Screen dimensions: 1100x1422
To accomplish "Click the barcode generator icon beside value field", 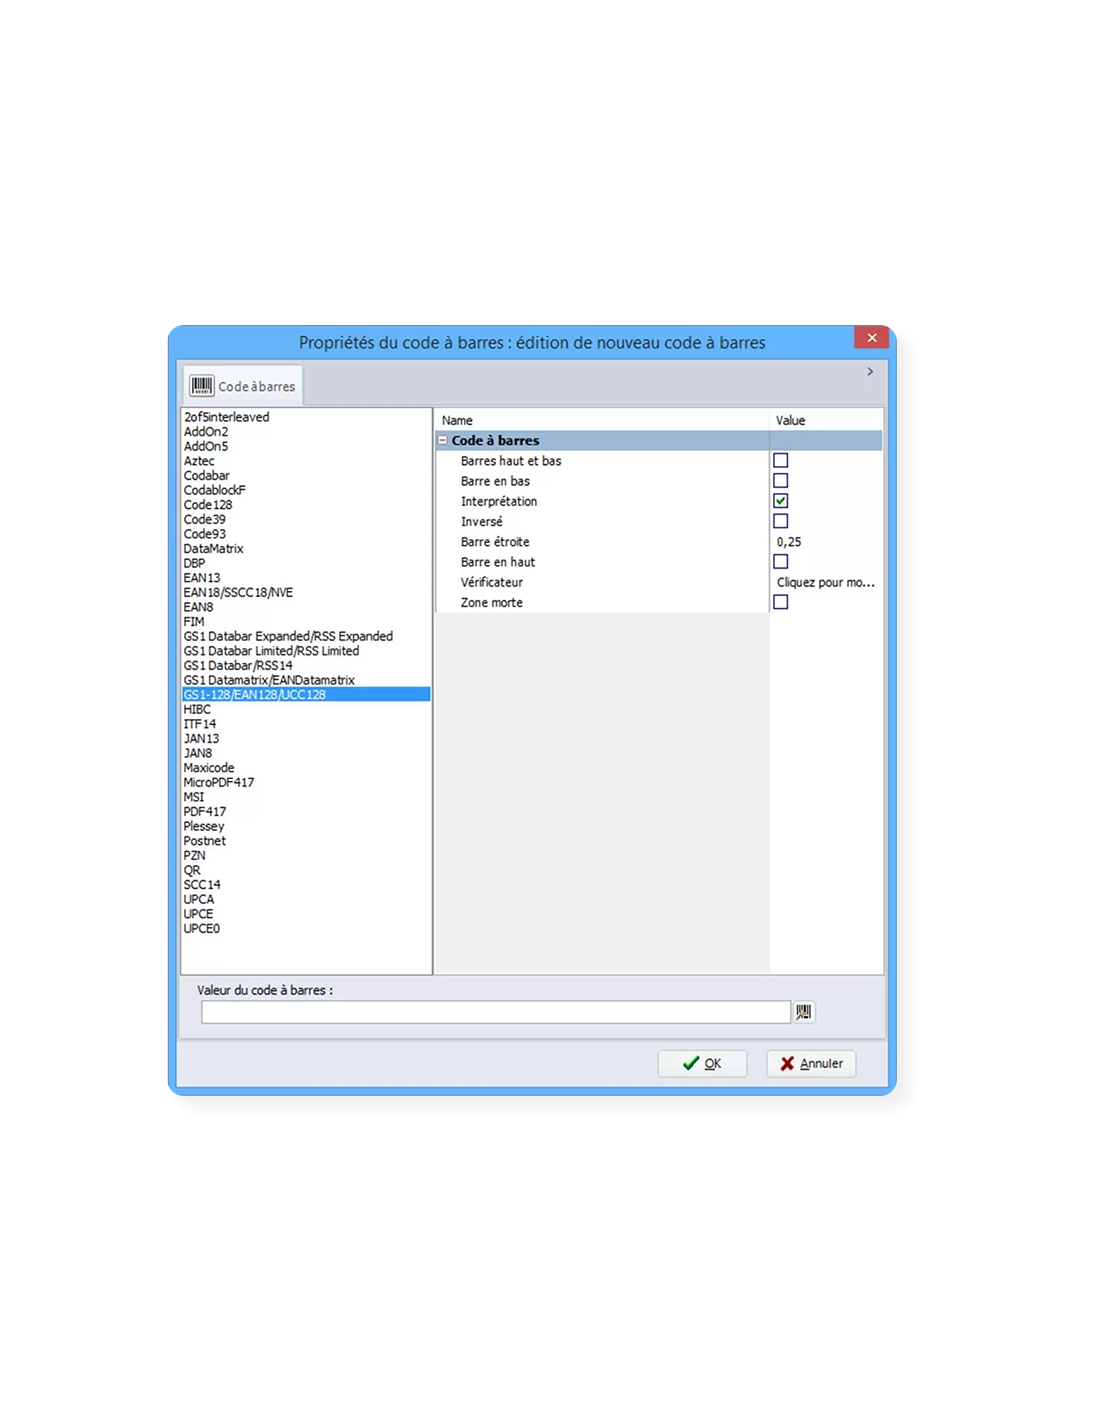I will [803, 1012].
